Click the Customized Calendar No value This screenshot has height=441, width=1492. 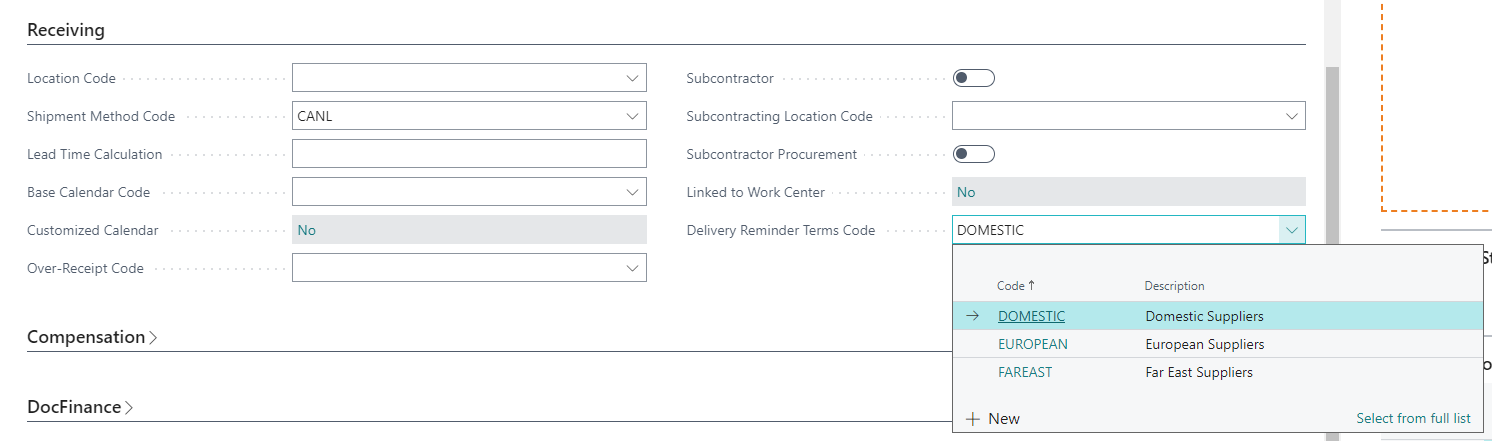[x=307, y=230]
